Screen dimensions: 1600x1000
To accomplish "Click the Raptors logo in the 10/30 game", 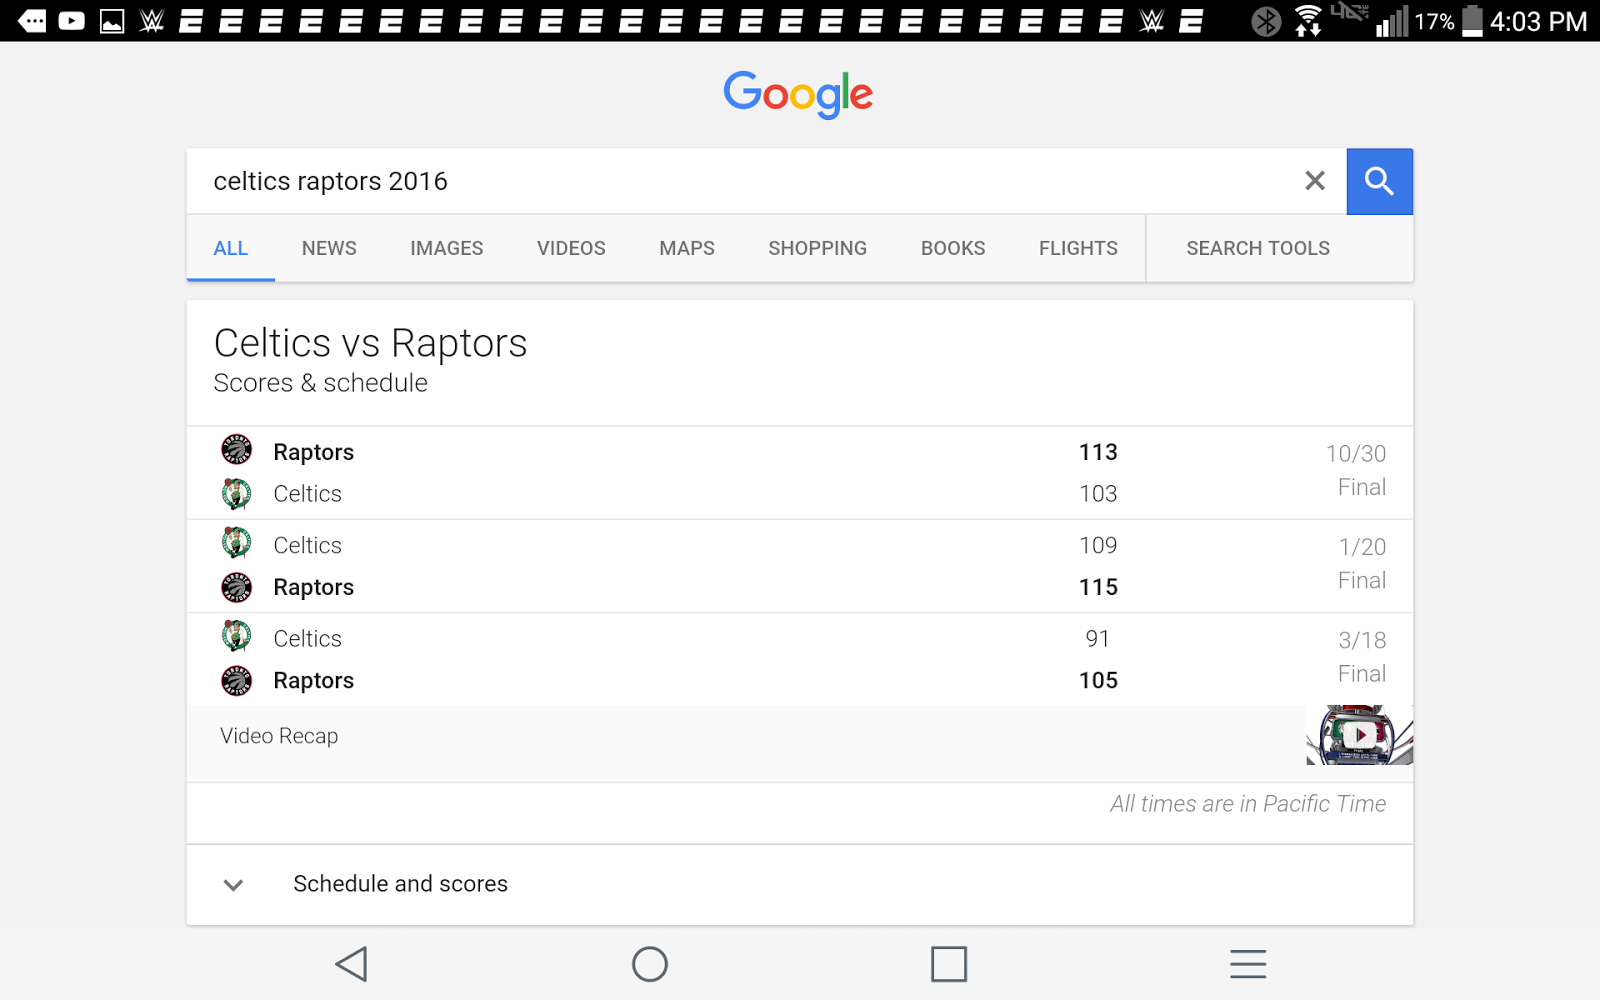I will click(x=236, y=450).
